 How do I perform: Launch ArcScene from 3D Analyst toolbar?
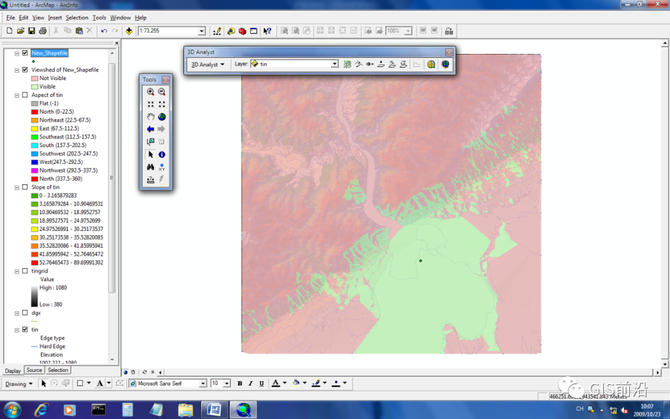[x=431, y=64]
